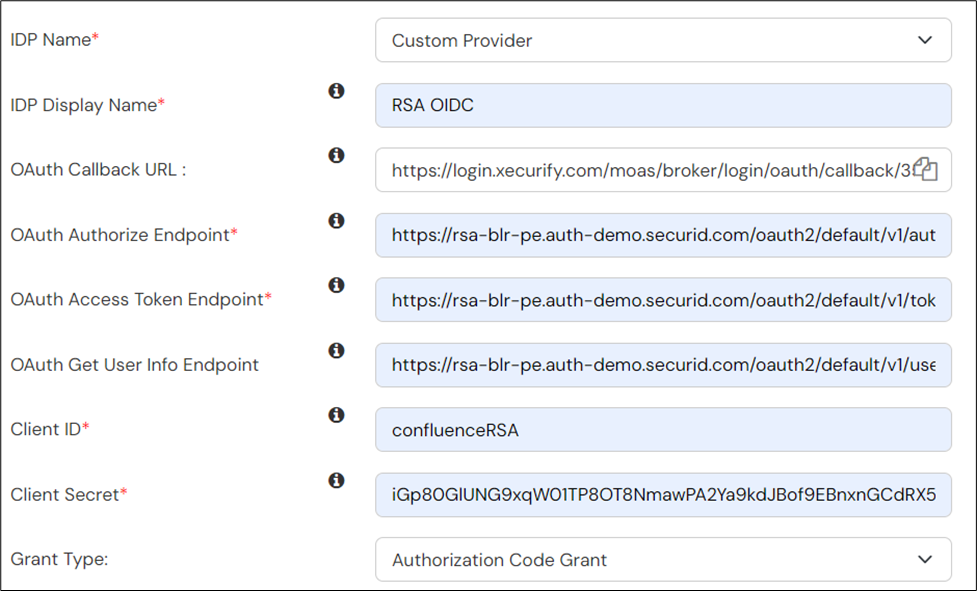This screenshot has width=977, height=591.
Task: Copy the OAuth Callback URL using the copy icon
Action: (925, 170)
